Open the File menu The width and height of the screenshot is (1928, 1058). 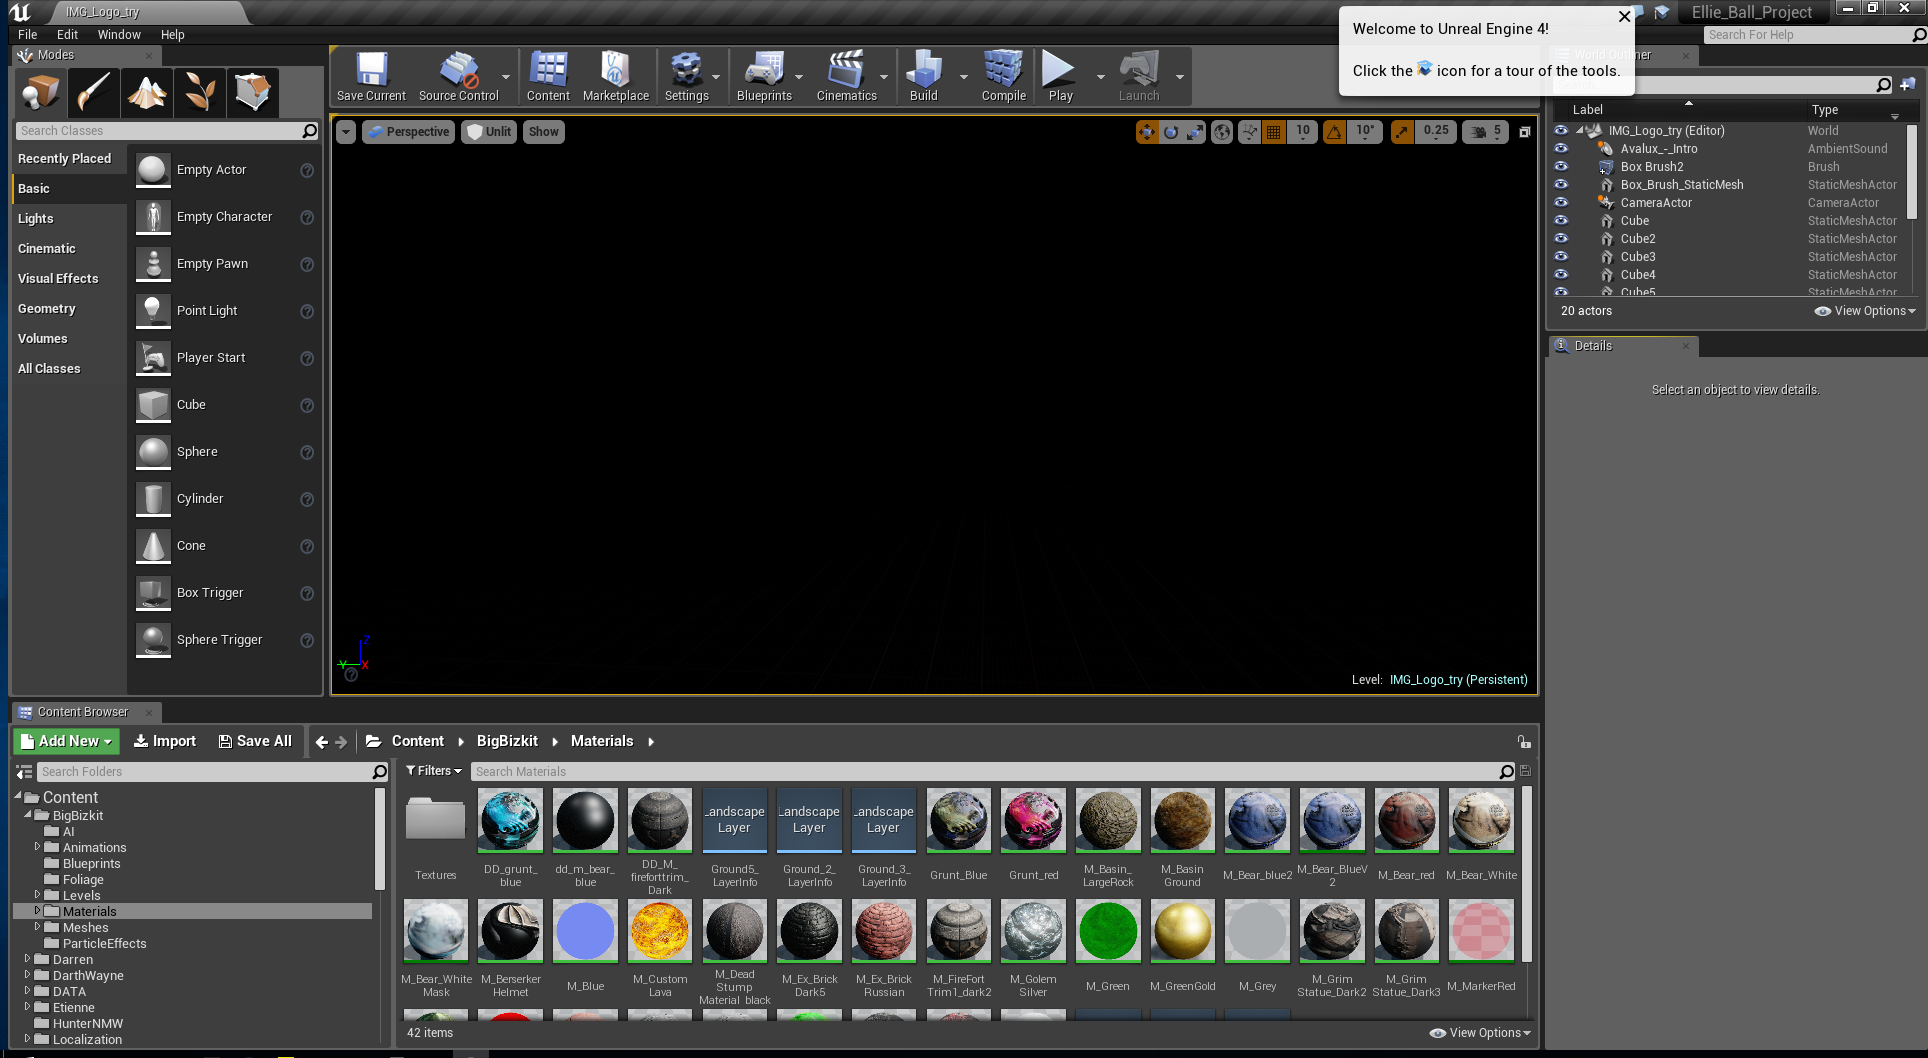tap(28, 35)
